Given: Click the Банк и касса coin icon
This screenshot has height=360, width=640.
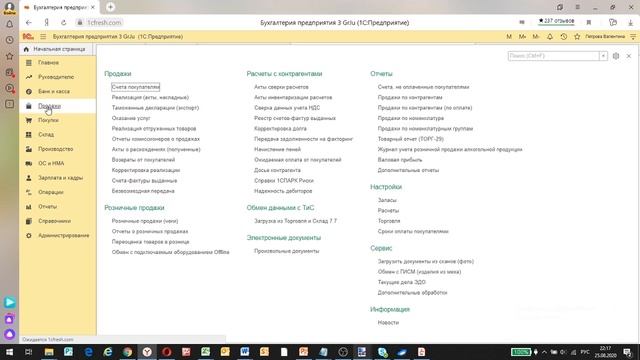Looking at the screenshot, I should (29, 91).
